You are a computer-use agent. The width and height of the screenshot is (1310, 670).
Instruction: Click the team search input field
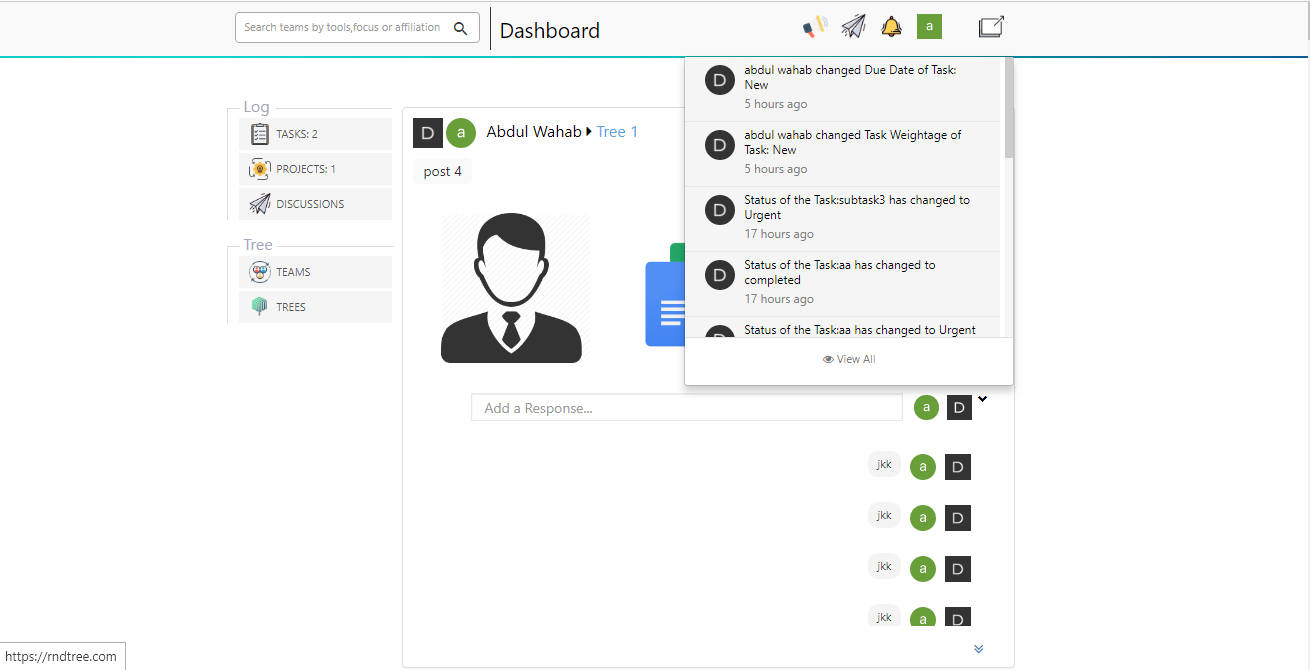[342, 28]
